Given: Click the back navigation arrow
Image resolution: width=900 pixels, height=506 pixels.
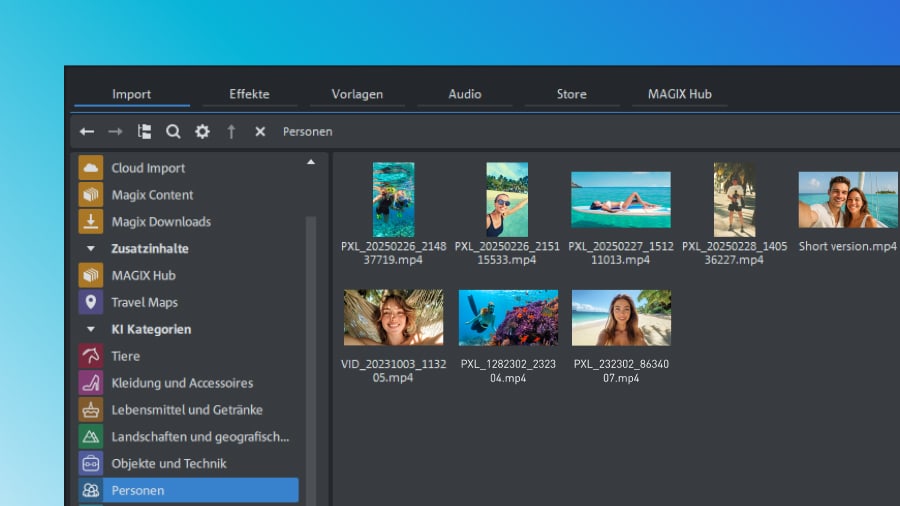Looking at the screenshot, I should coord(87,132).
